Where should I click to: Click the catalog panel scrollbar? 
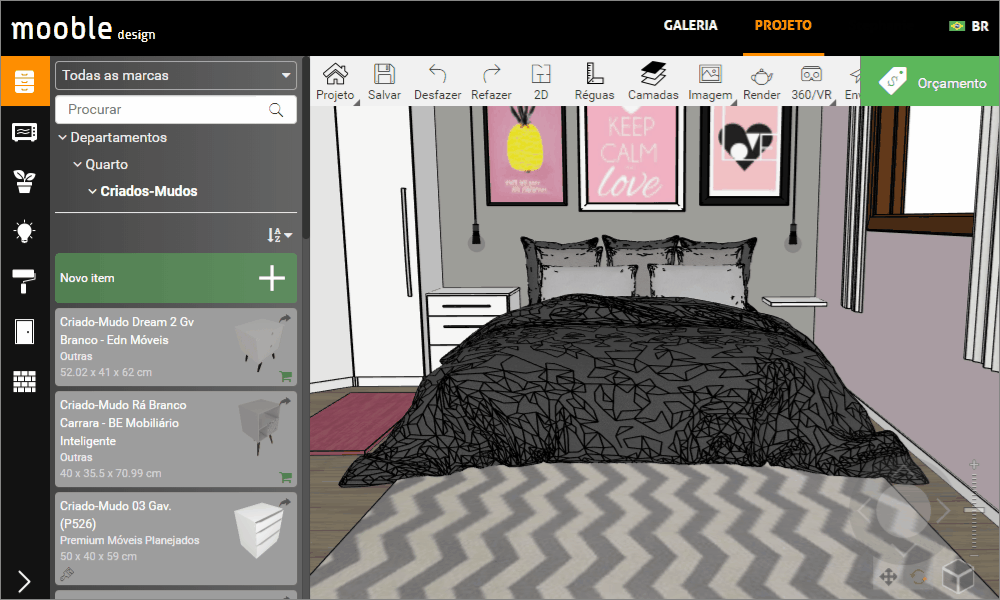pos(306,147)
